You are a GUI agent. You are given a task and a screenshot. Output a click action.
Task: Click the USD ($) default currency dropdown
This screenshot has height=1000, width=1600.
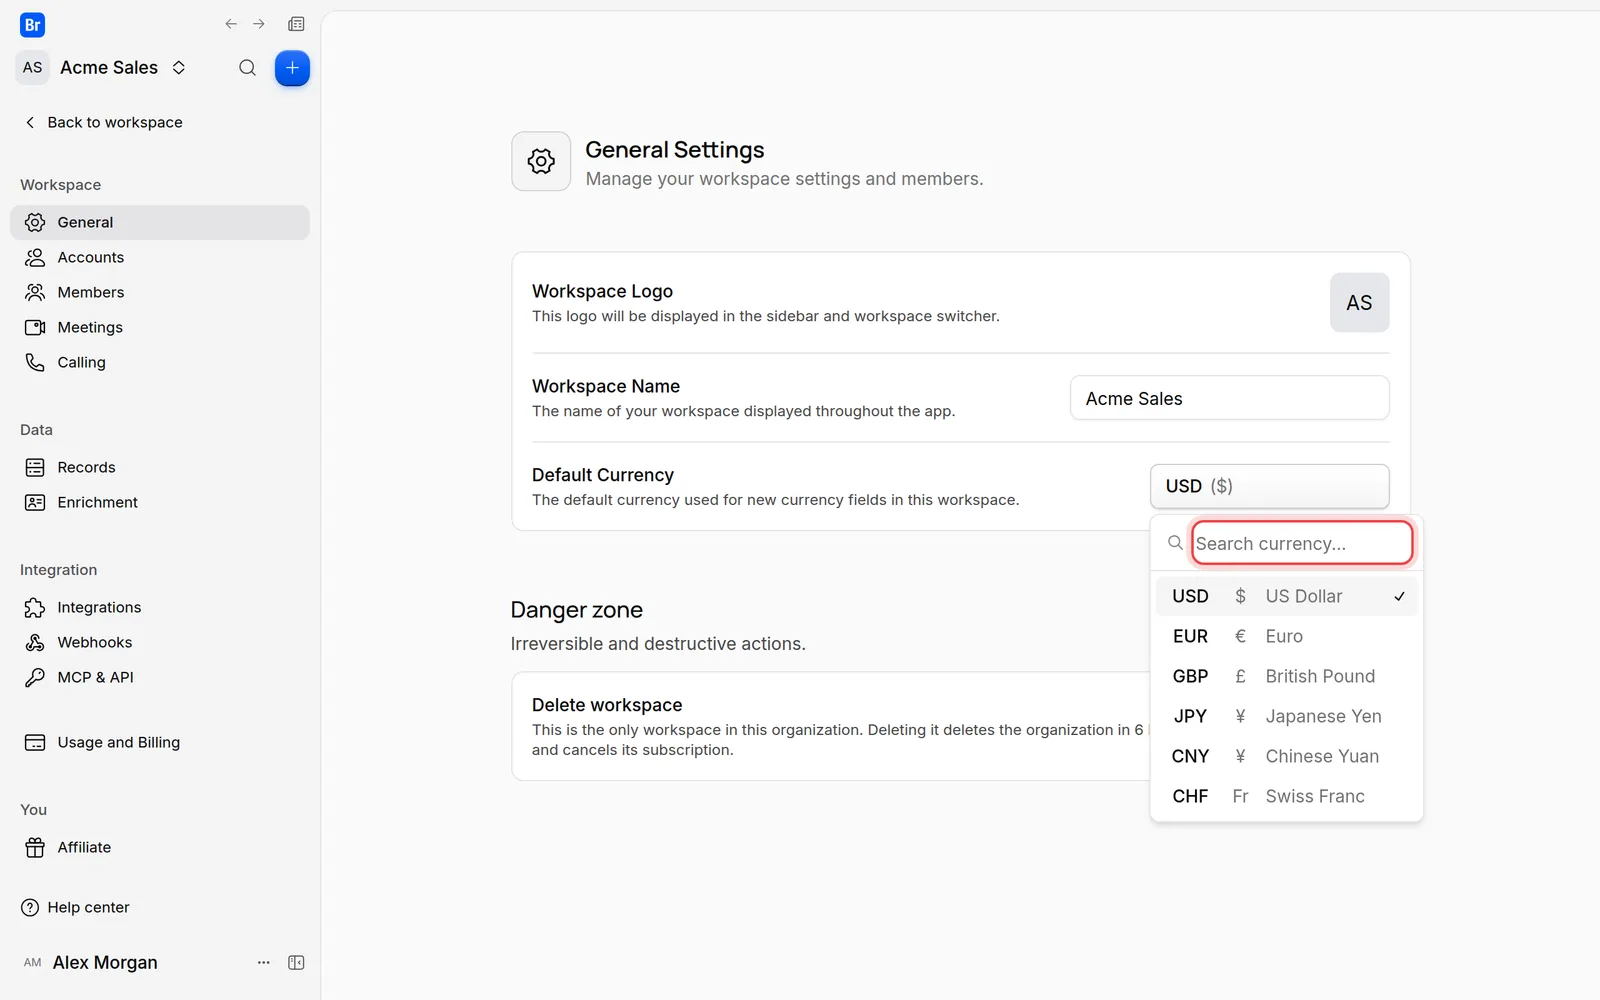click(x=1269, y=486)
